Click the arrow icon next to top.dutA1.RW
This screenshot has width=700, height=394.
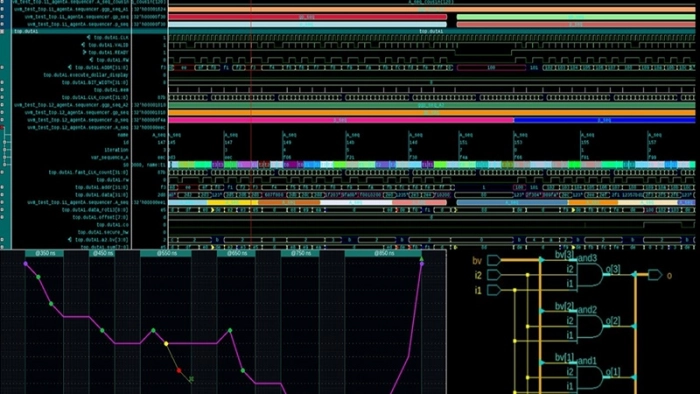point(91,60)
